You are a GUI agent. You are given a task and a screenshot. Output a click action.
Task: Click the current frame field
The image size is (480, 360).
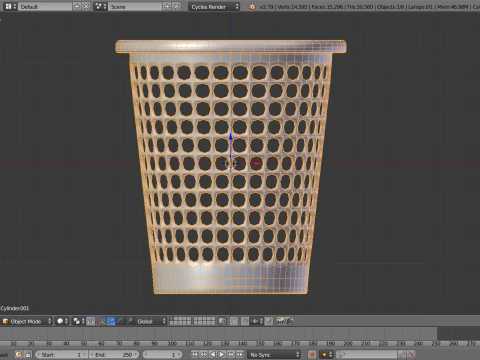coord(163,354)
